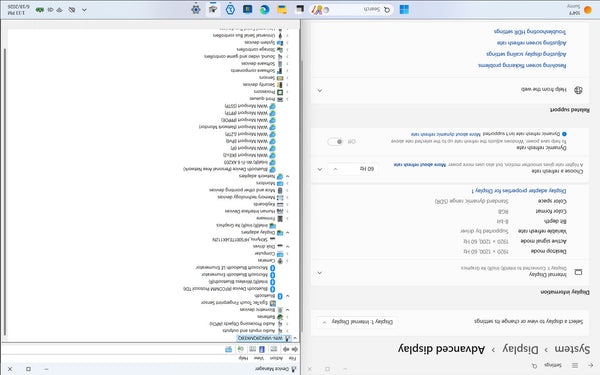600x375 pixels.
Task: Expand the Choose a refresh rate chevron
Action: 320,169
